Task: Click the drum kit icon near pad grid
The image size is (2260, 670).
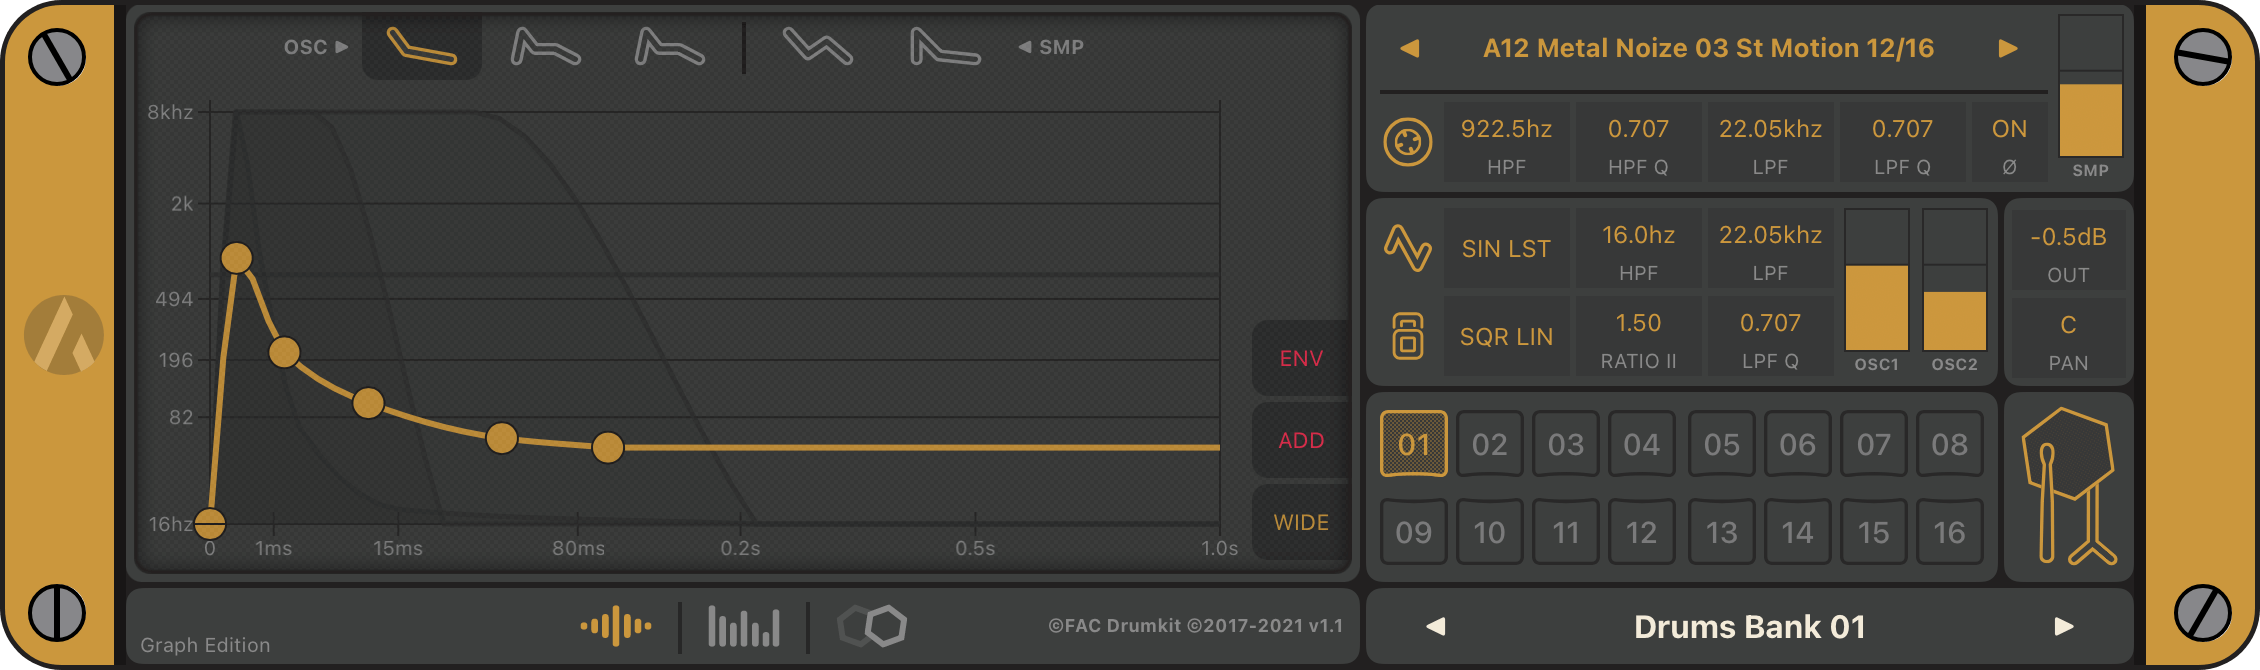Action: pyautogui.click(x=2069, y=487)
